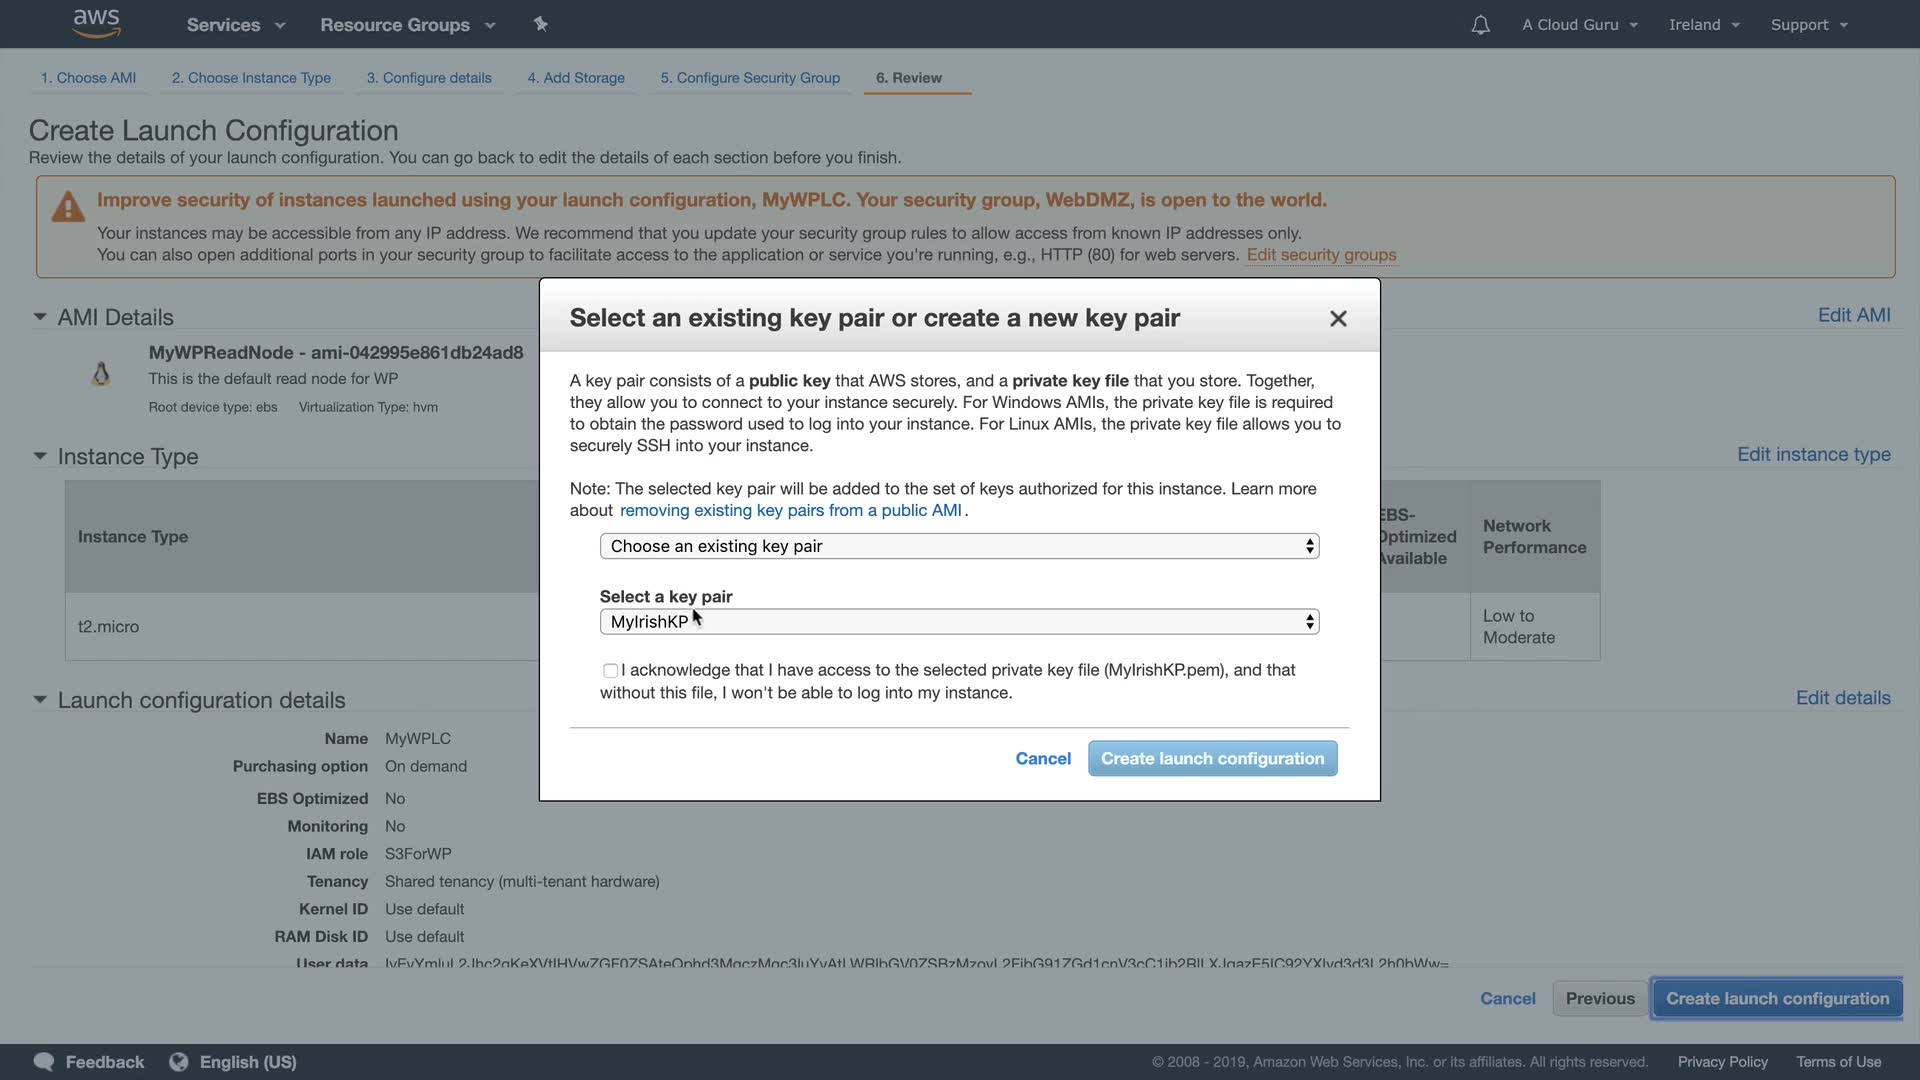This screenshot has width=1920, height=1080.
Task: Click the pin shortcut icon in navbar
Action: (540, 24)
